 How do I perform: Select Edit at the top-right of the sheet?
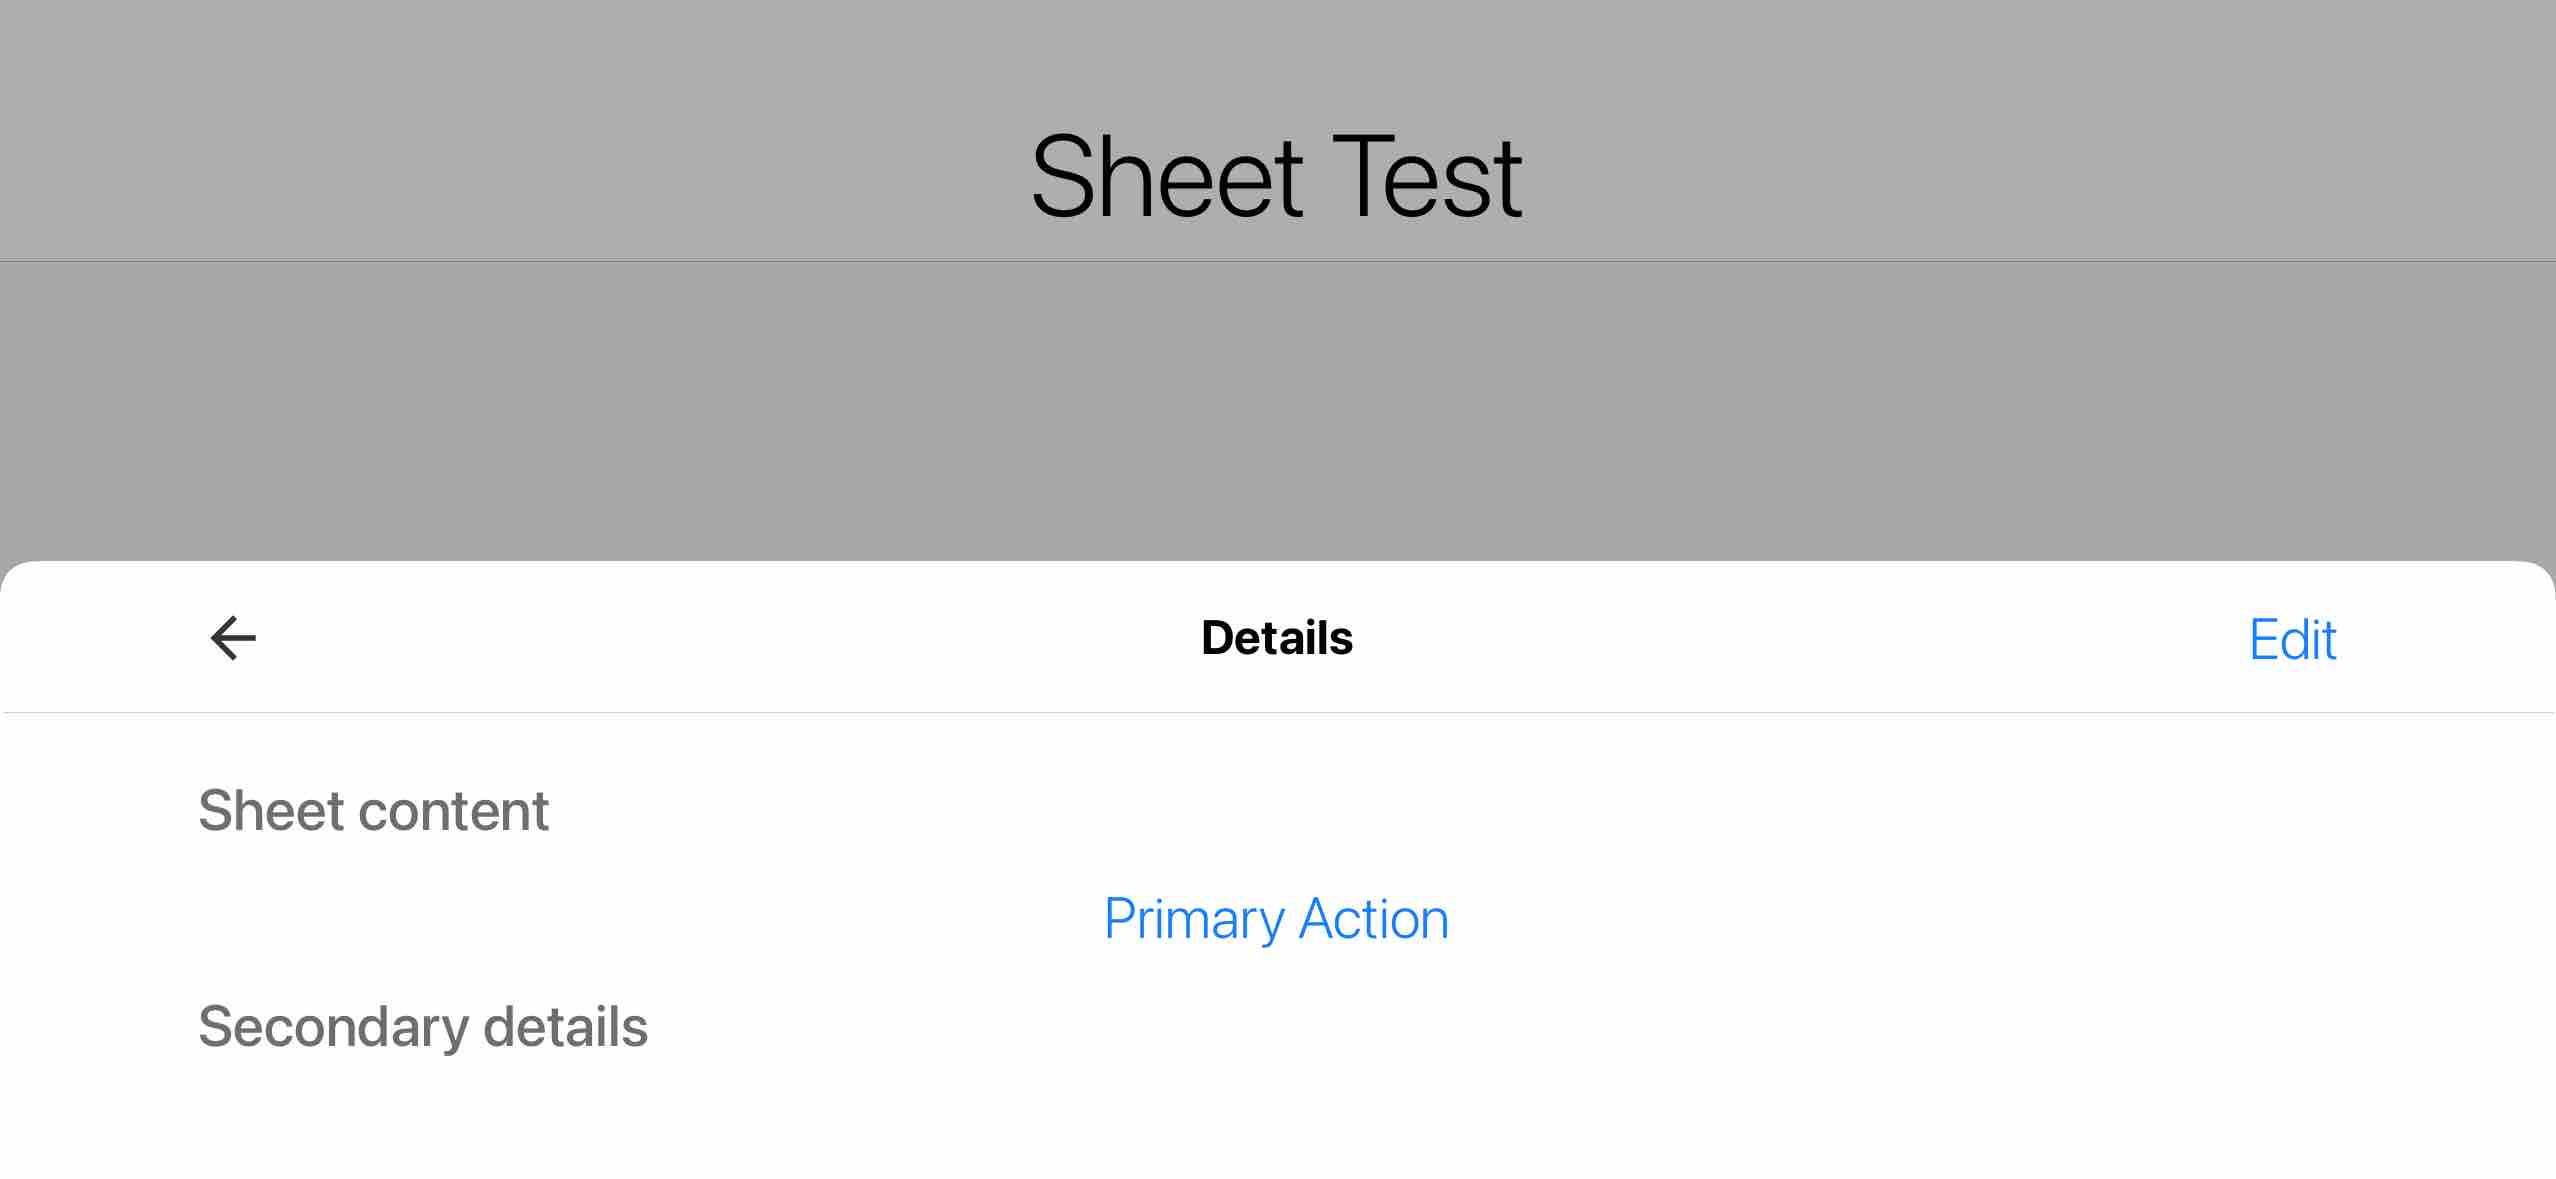point(2292,637)
